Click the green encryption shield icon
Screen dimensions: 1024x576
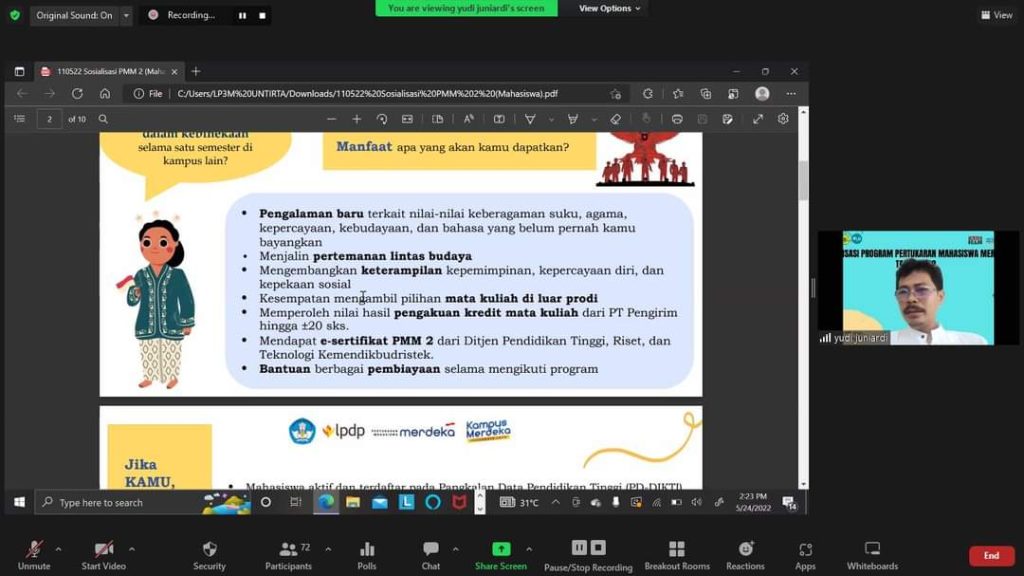pyautogui.click(x=15, y=15)
